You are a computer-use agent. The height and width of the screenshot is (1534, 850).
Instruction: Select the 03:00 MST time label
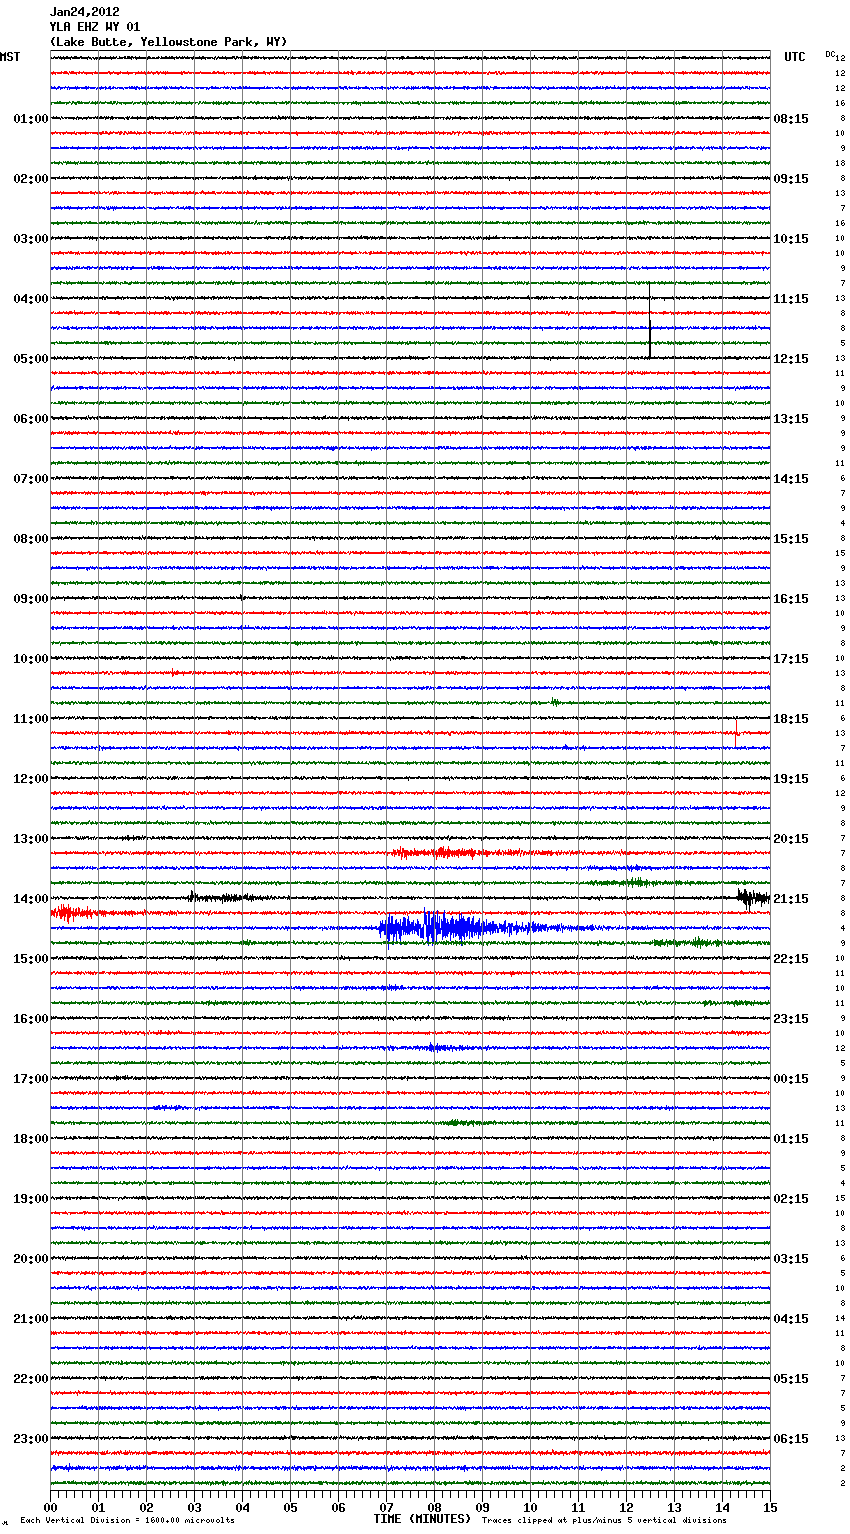point(31,239)
